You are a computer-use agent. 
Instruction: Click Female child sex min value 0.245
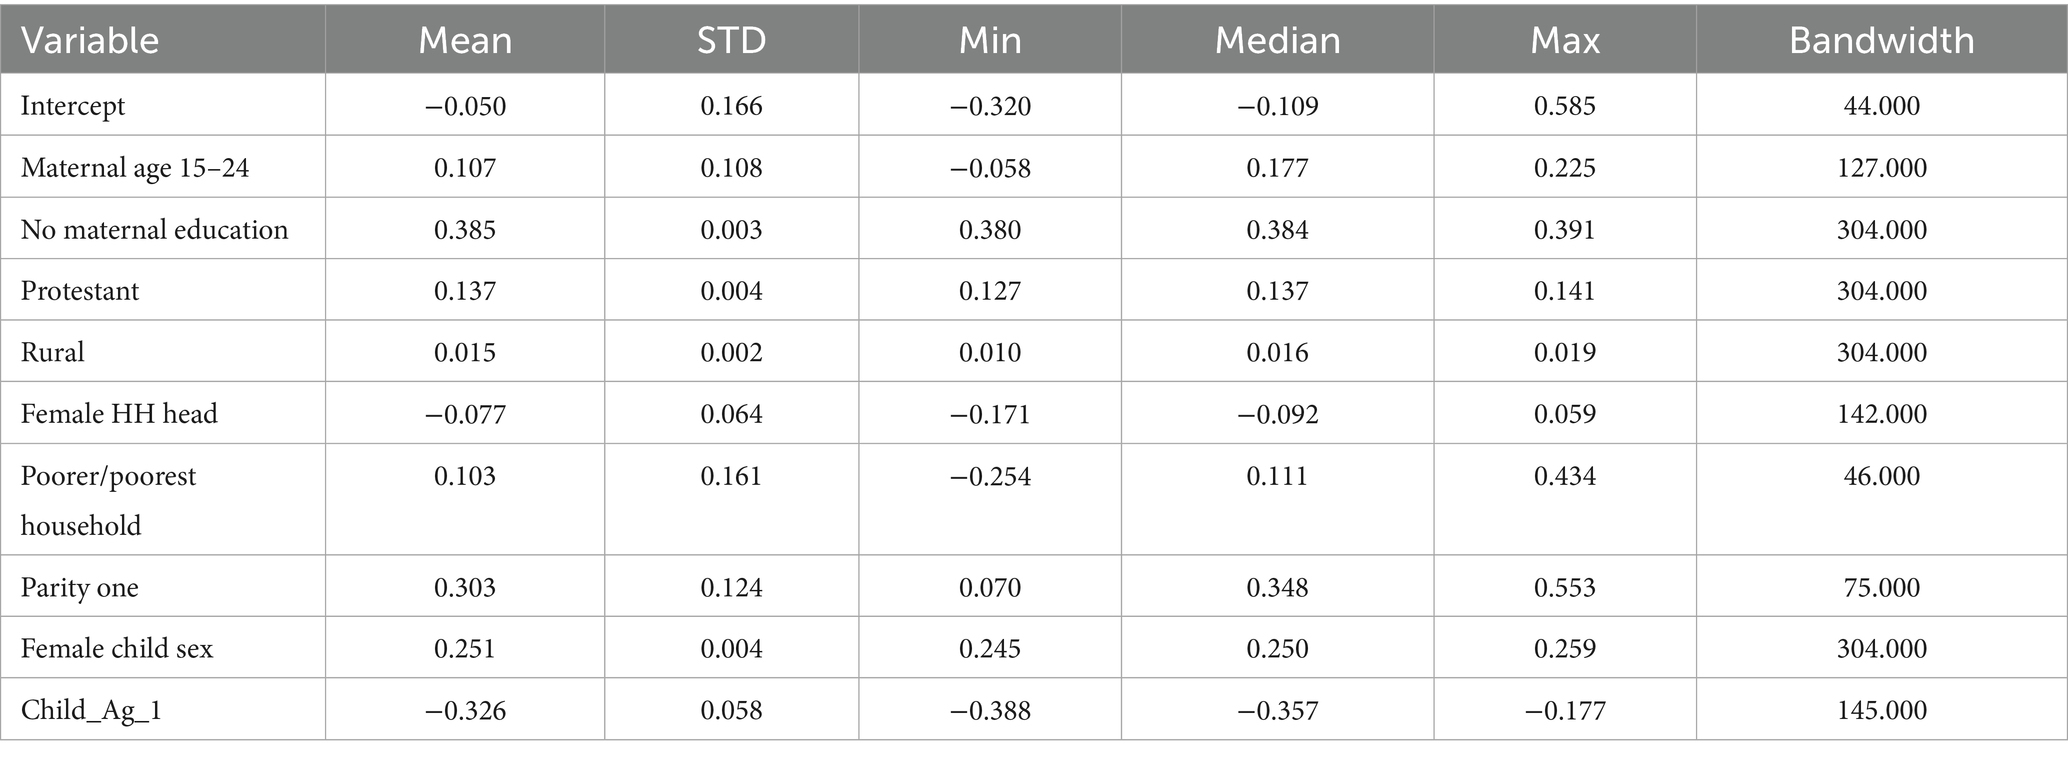pos(990,648)
